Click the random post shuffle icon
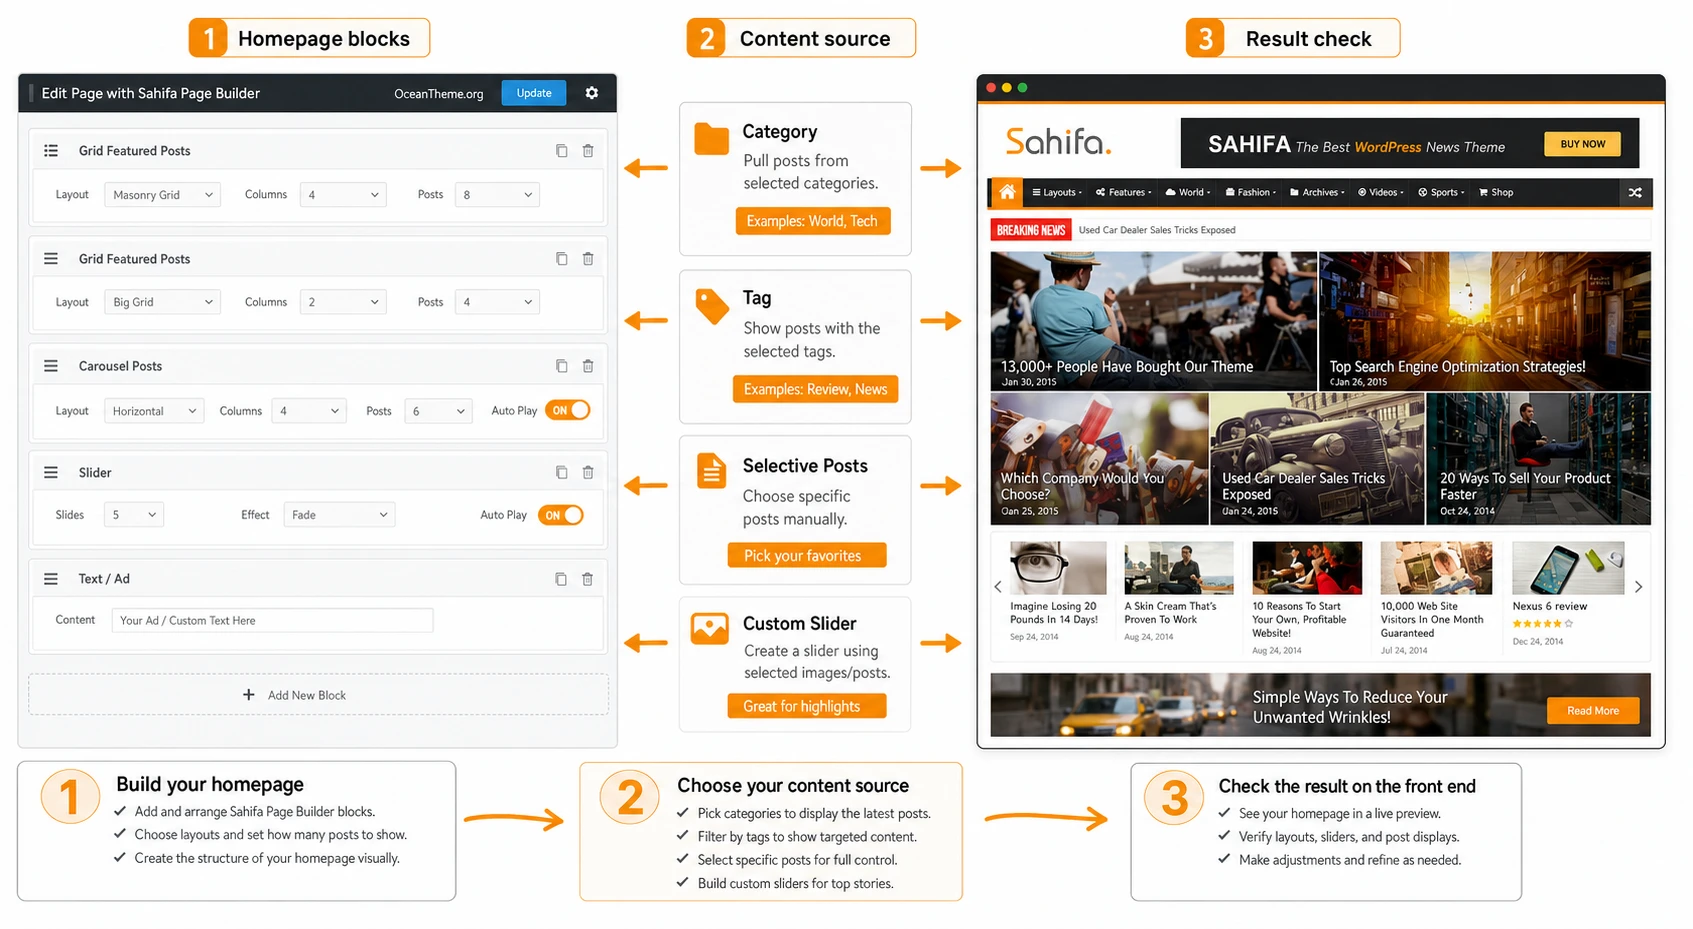The image size is (1693, 929). pos(1635,192)
